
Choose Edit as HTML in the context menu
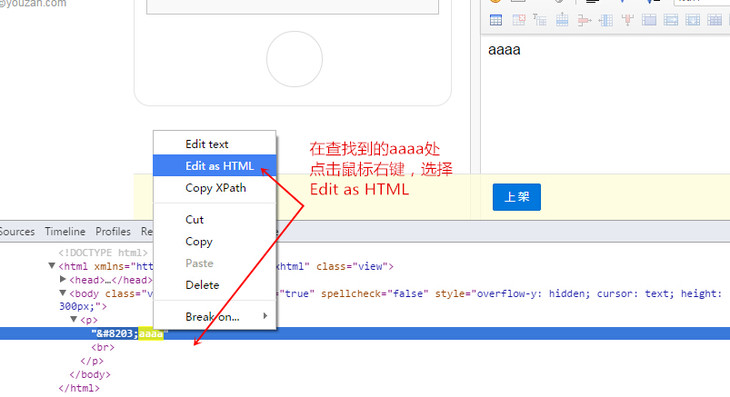click(215, 166)
